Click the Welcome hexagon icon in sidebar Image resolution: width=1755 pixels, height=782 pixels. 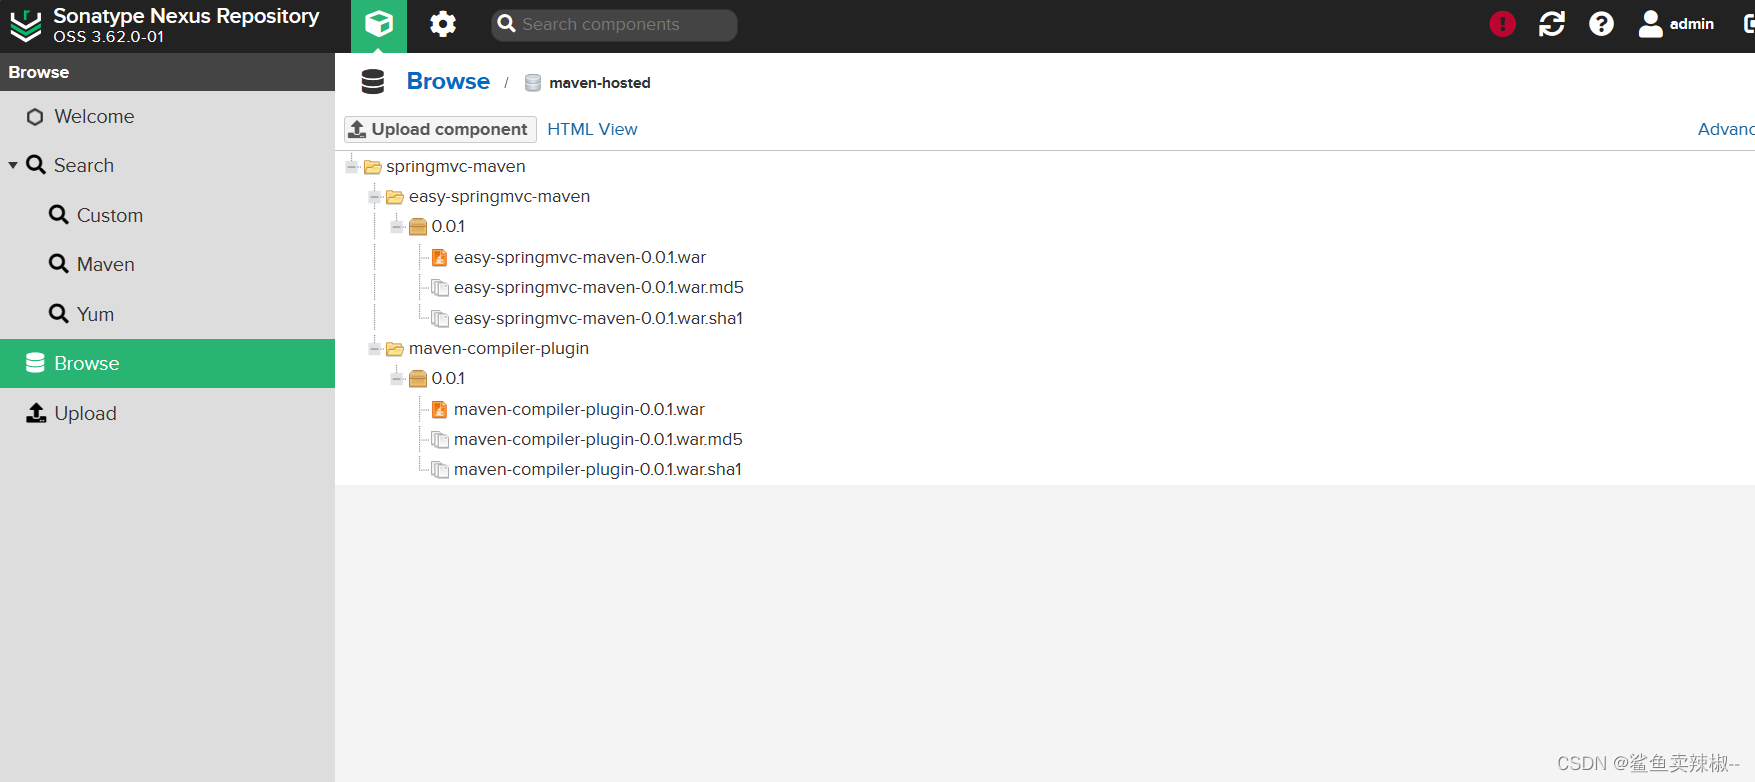coord(35,117)
